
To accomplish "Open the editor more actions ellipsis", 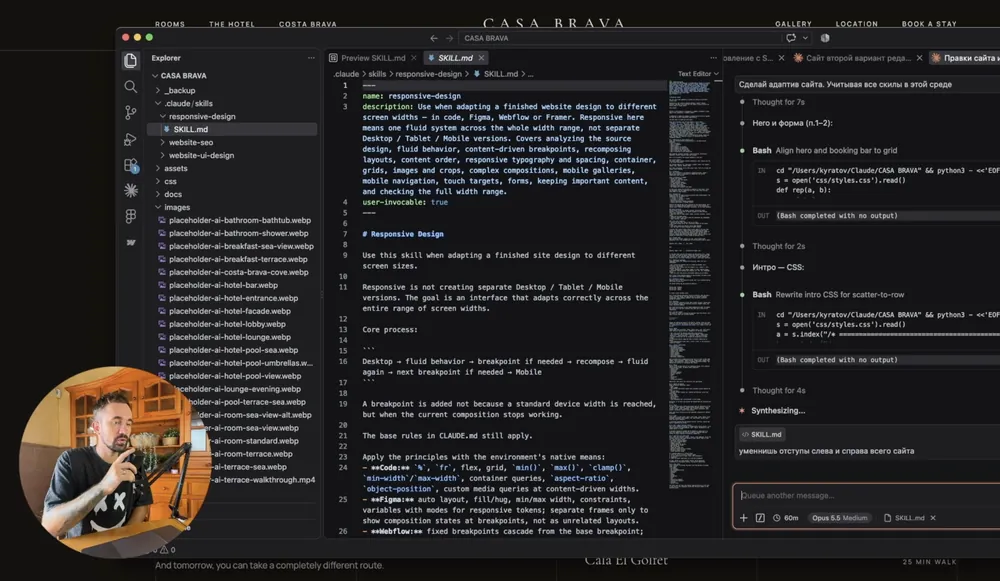I will (x=713, y=57).
